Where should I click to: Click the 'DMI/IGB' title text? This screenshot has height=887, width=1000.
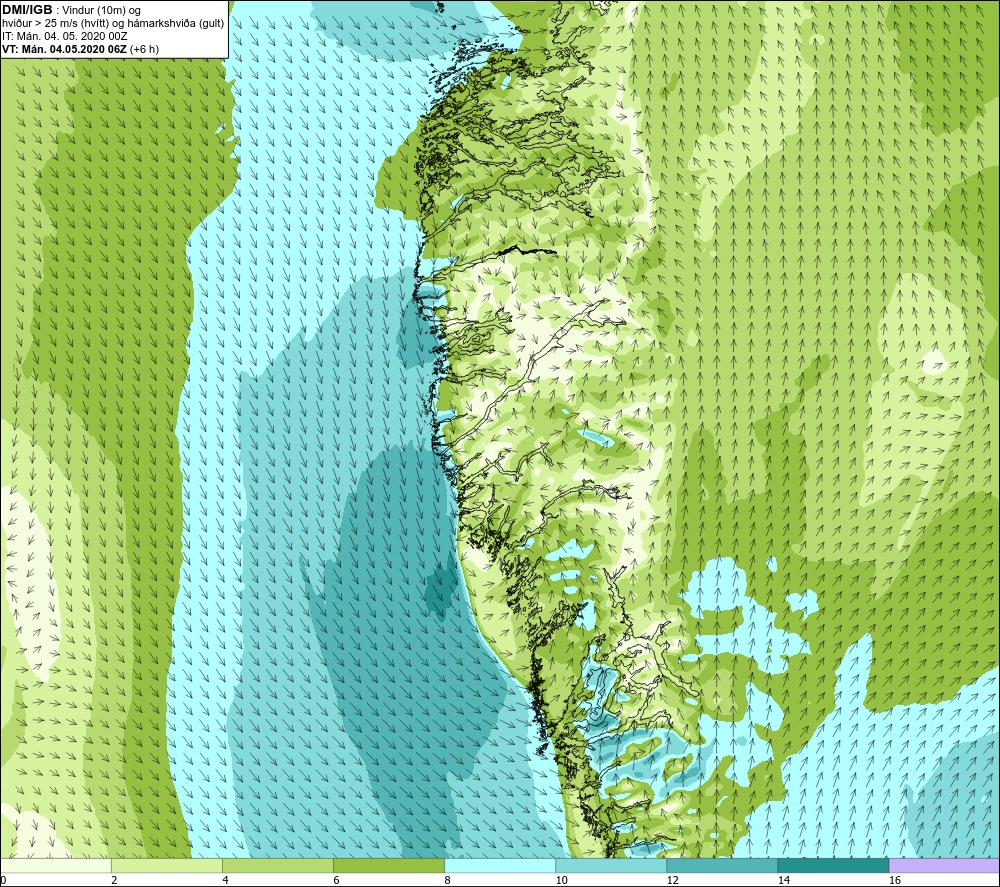[27, 10]
